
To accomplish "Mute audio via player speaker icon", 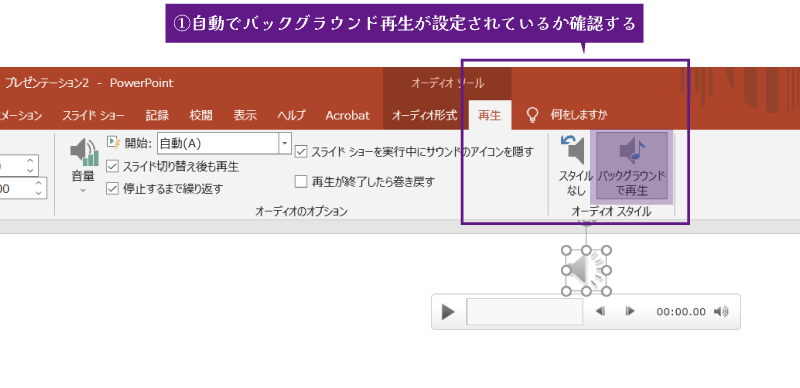I will point(721,311).
